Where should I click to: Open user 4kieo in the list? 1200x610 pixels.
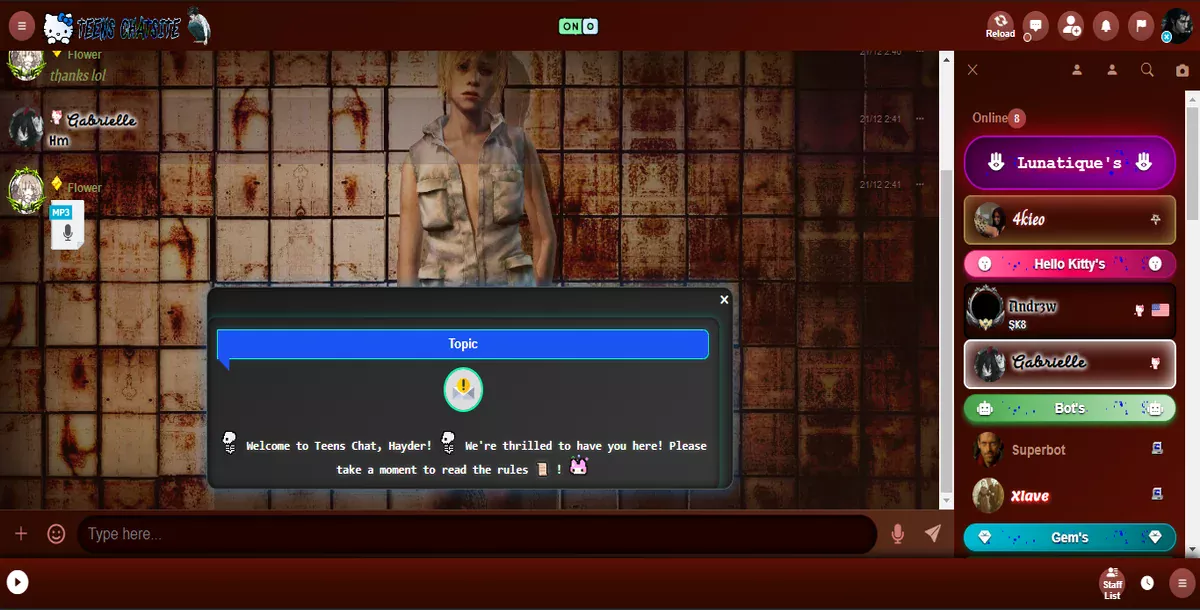click(1070, 220)
